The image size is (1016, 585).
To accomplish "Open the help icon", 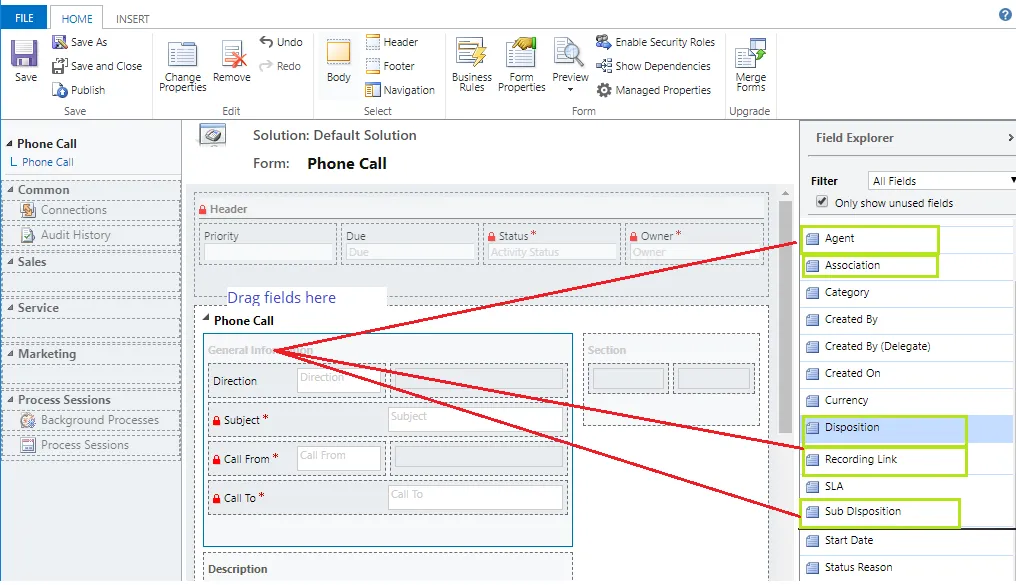I will [1005, 14].
